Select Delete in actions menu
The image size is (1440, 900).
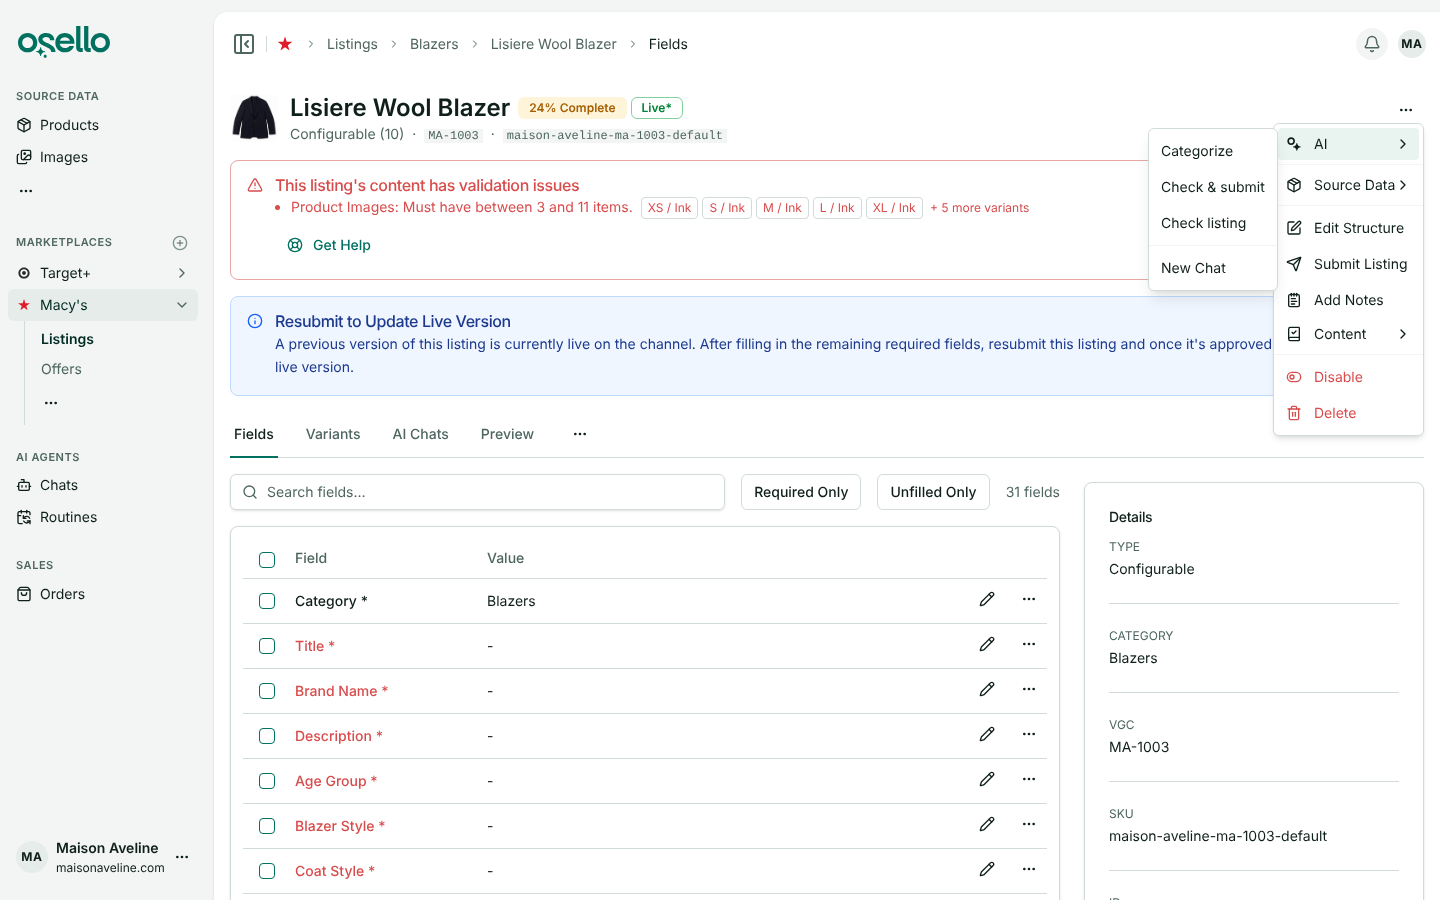(1348, 413)
